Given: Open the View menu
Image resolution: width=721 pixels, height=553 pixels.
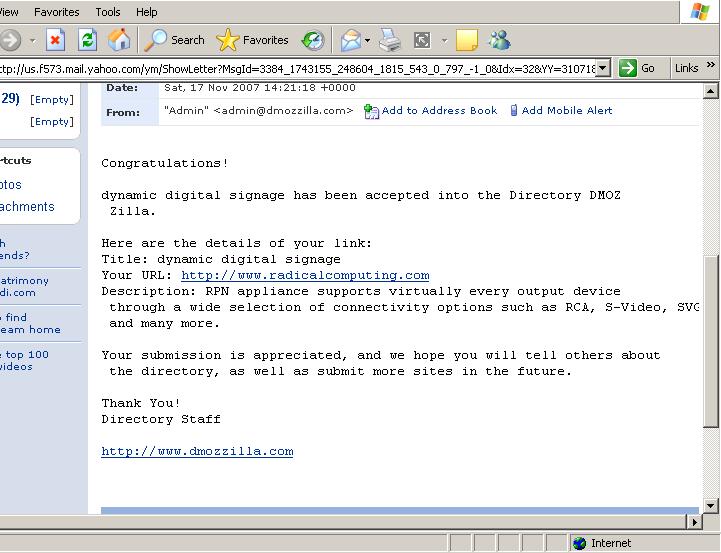Looking at the screenshot, I should pyautogui.click(x=9, y=12).
